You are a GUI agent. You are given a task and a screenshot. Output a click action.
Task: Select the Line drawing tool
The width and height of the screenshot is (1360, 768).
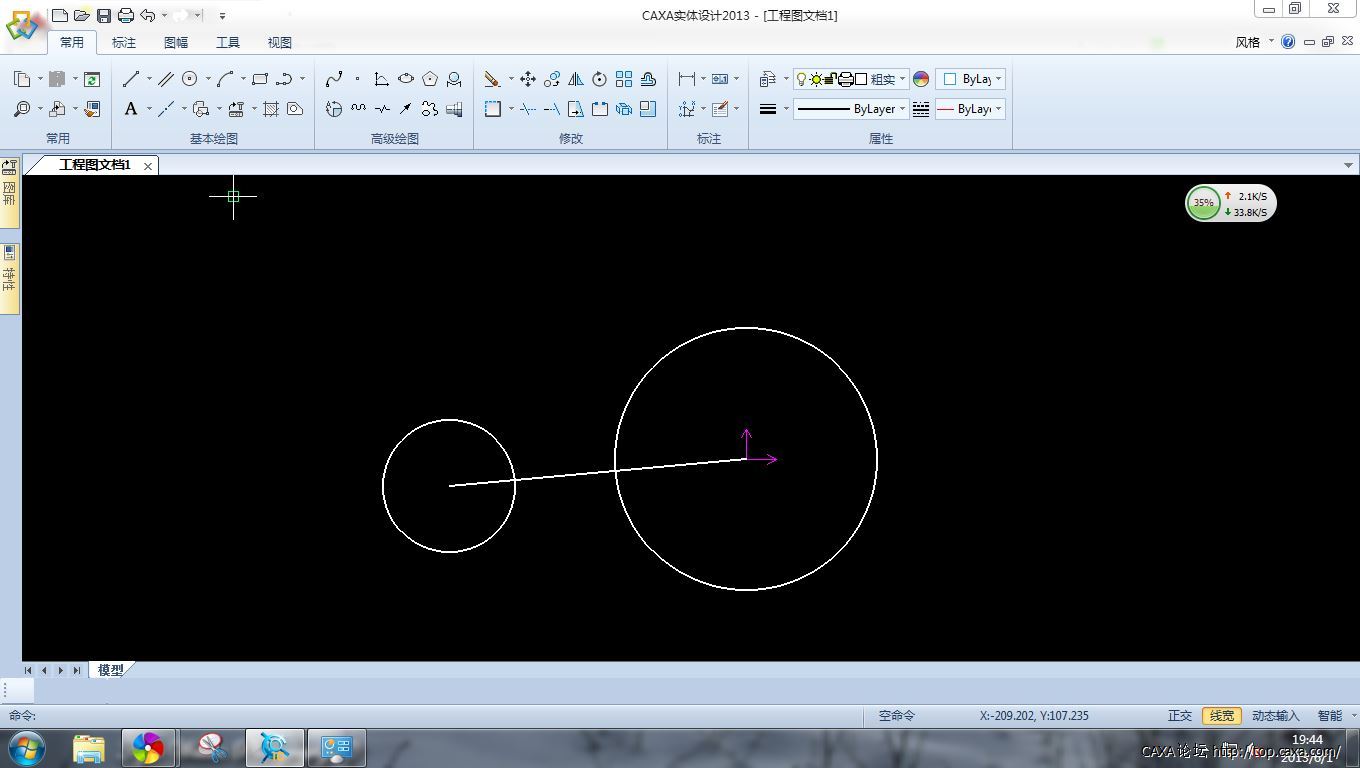click(131, 79)
